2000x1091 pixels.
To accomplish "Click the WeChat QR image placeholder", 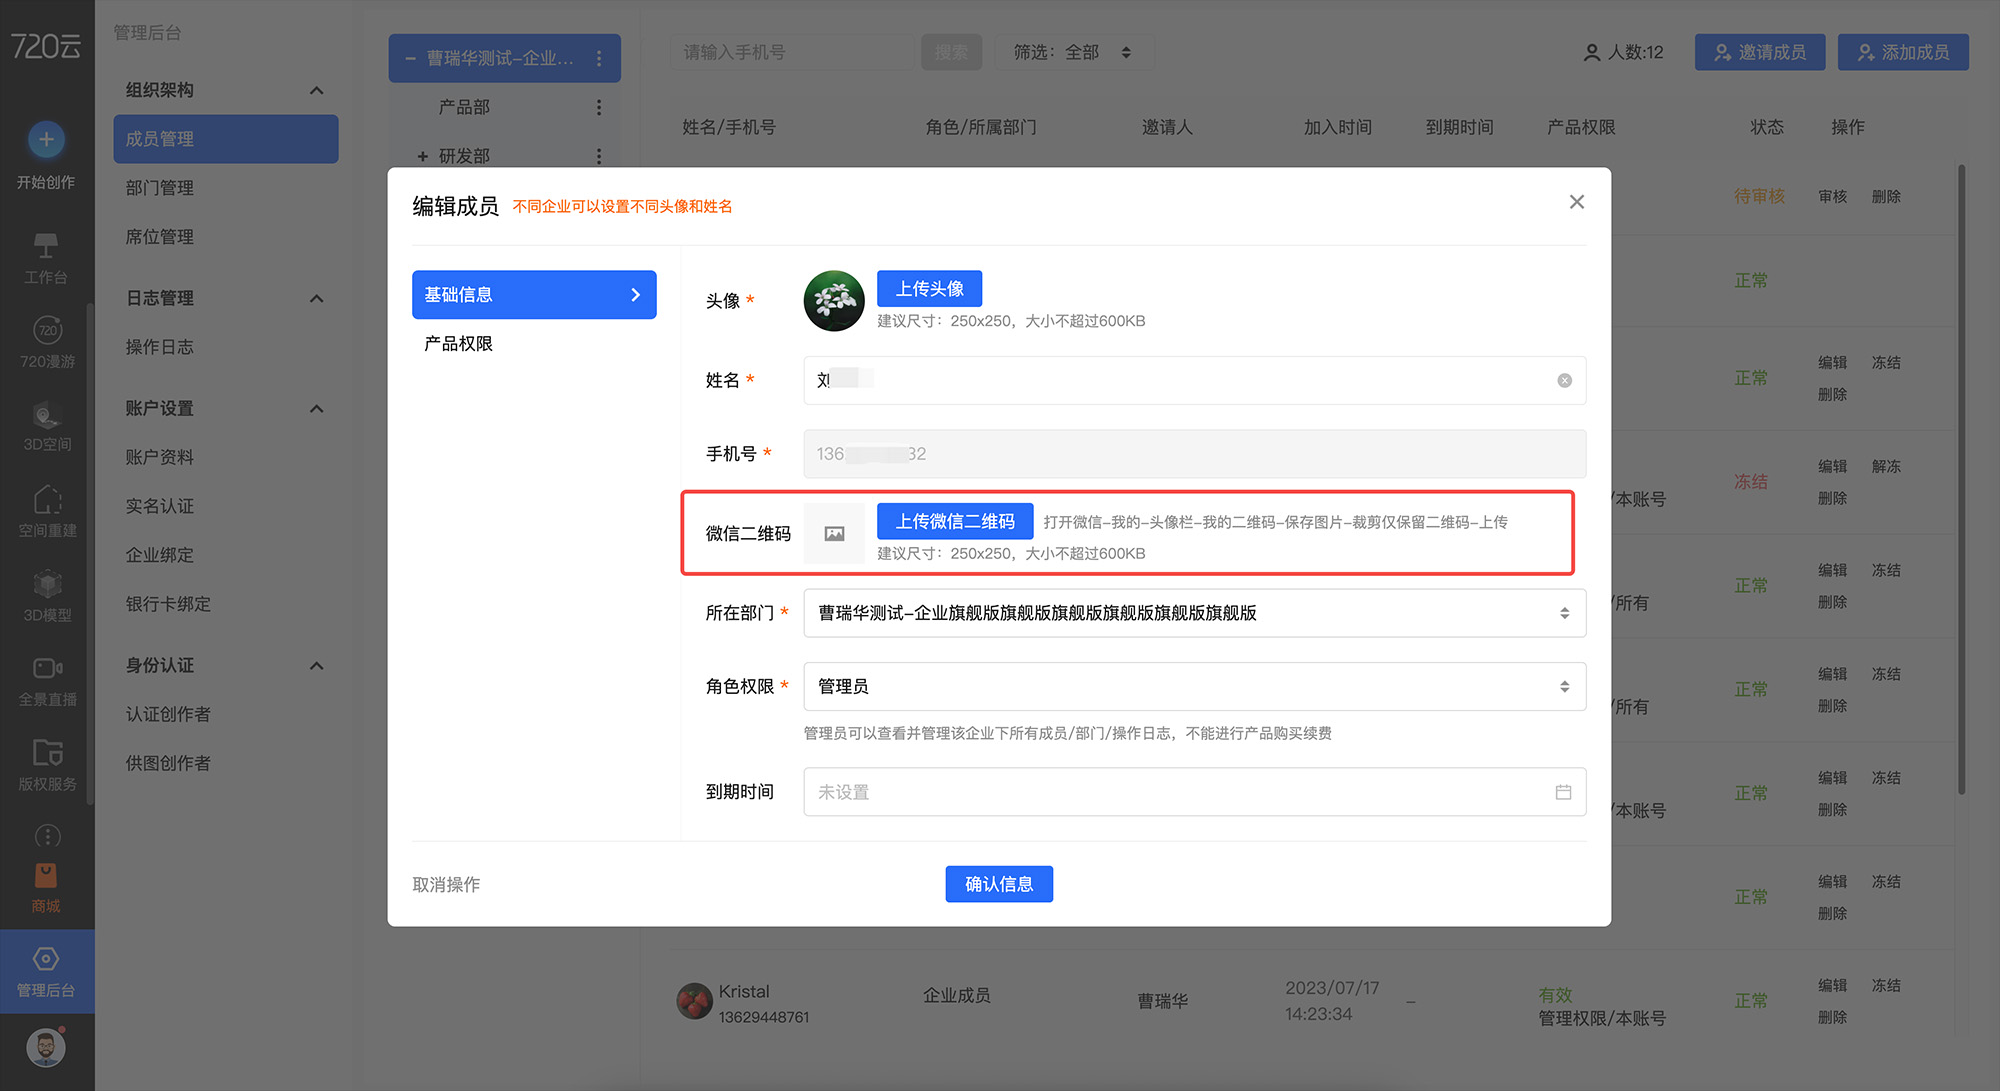I will coord(834,534).
